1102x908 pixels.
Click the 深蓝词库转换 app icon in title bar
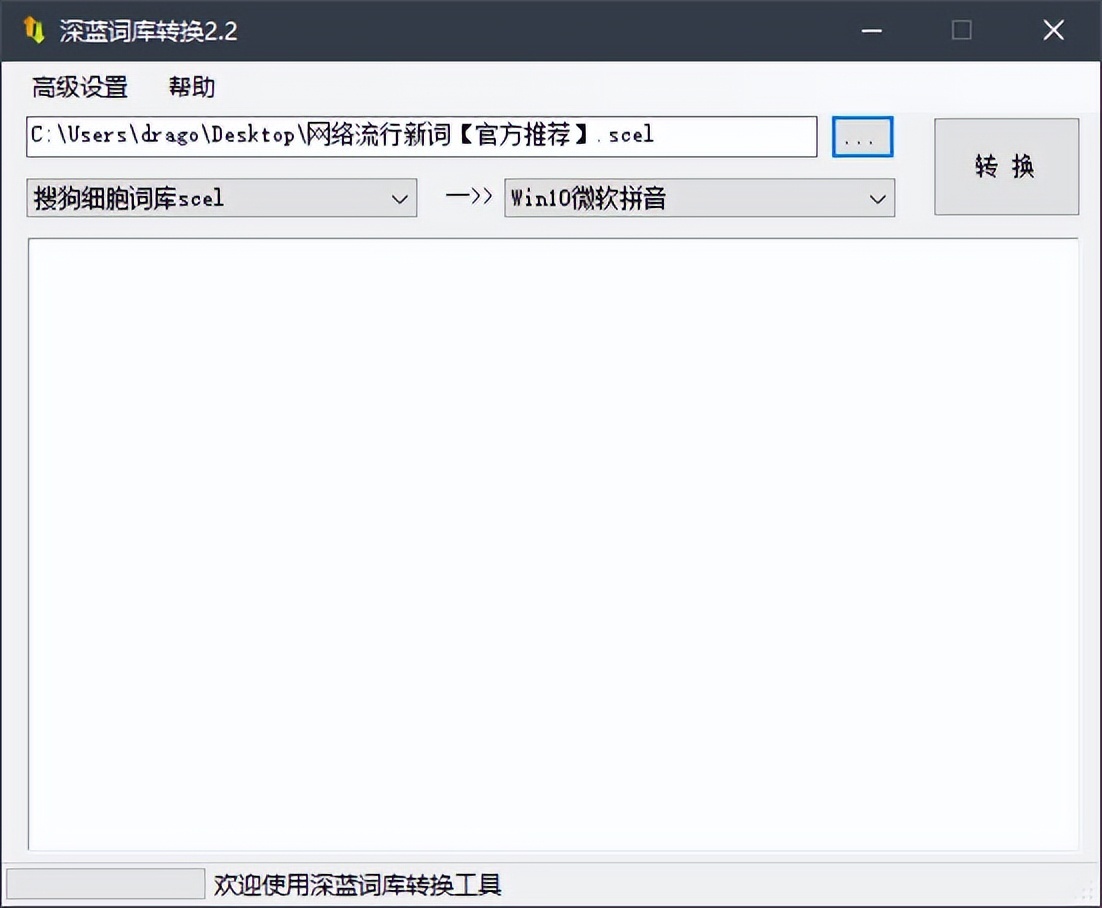pos(34,30)
